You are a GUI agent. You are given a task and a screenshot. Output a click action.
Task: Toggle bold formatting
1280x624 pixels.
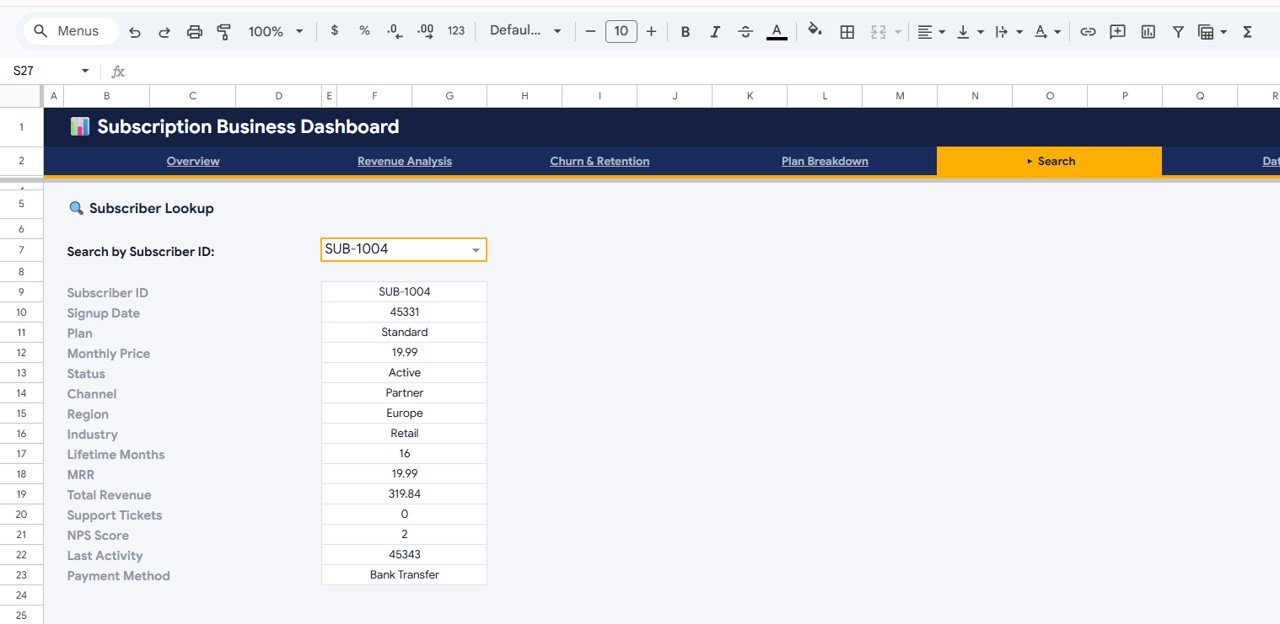[685, 31]
